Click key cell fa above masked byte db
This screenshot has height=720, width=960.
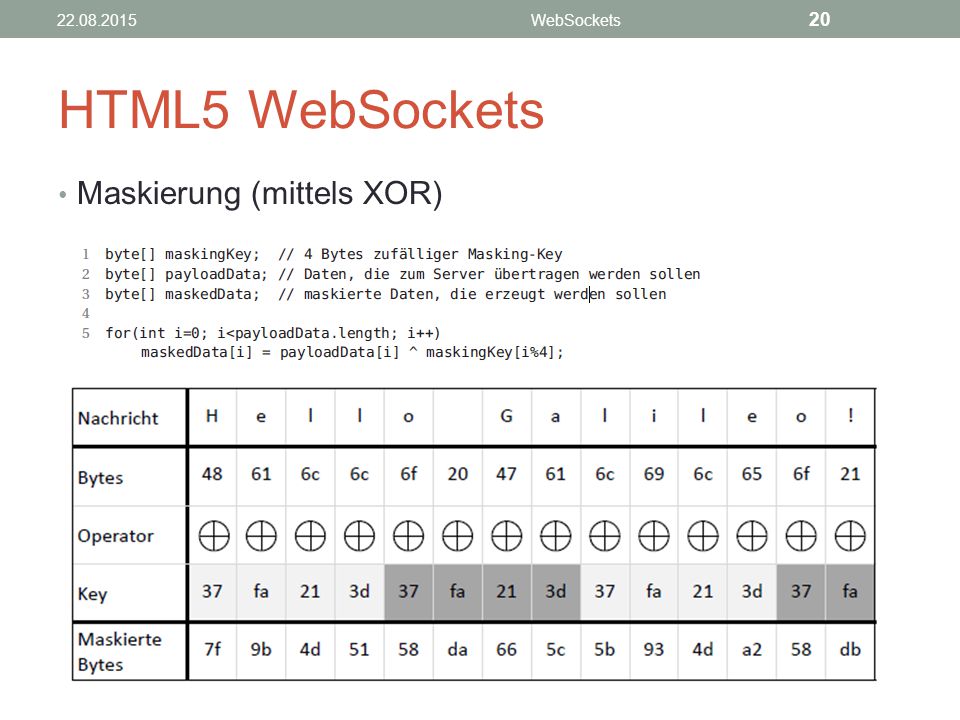850,591
